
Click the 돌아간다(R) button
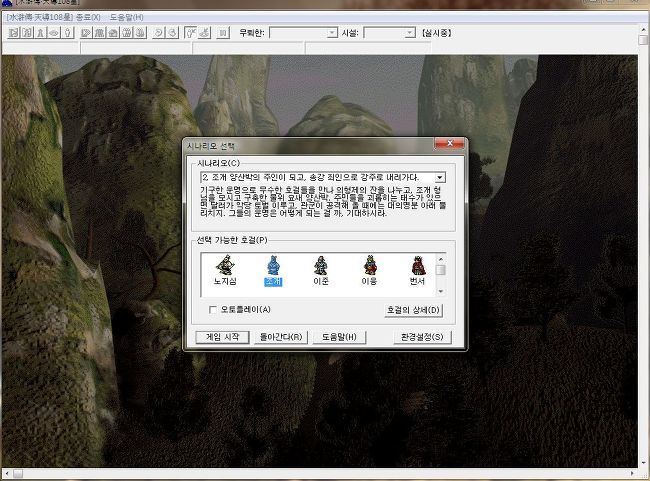click(x=281, y=337)
